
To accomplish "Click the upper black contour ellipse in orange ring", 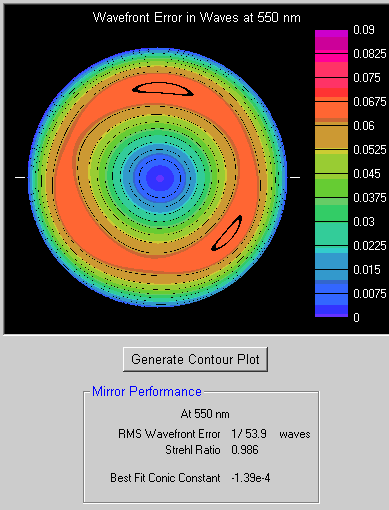I will pyautogui.click(x=163, y=89).
